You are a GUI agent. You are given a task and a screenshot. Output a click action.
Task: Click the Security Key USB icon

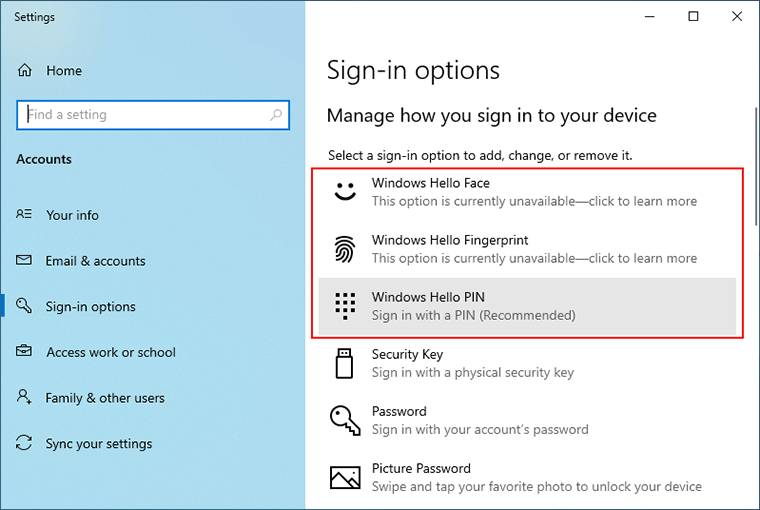345,363
